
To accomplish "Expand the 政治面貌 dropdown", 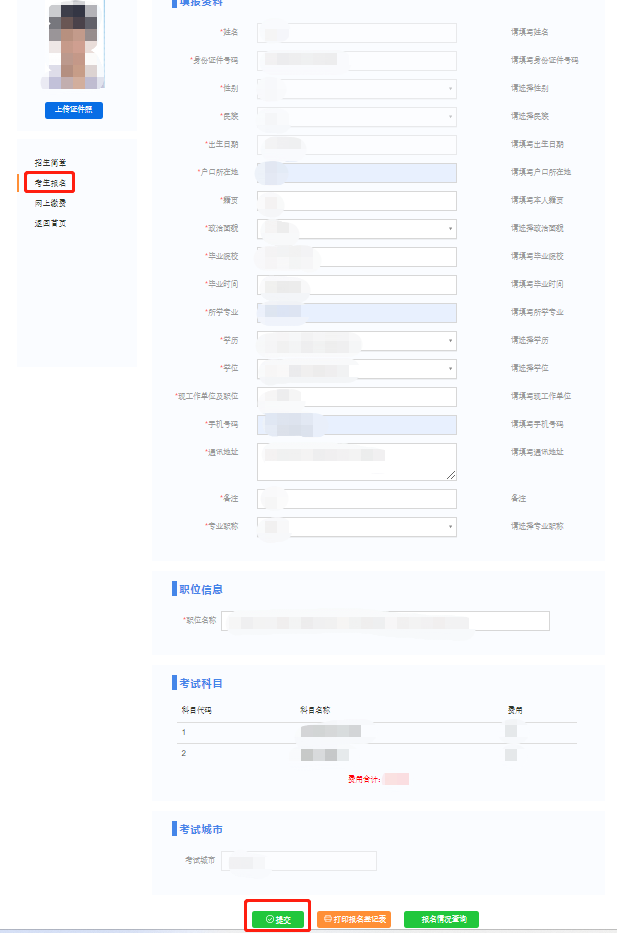I will 356,229.
